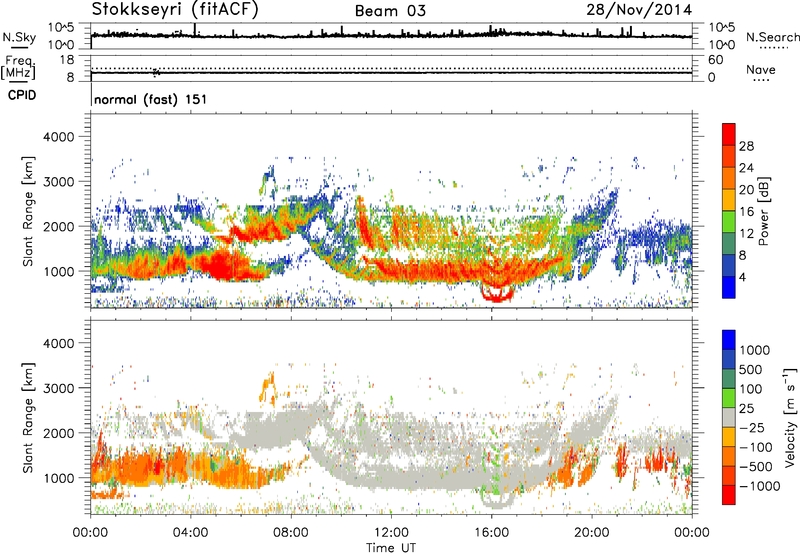Image resolution: width=800 pixels, height=554 pixels.
Task: Pick the red top segment of power color bar
Action: pos(729,135)
